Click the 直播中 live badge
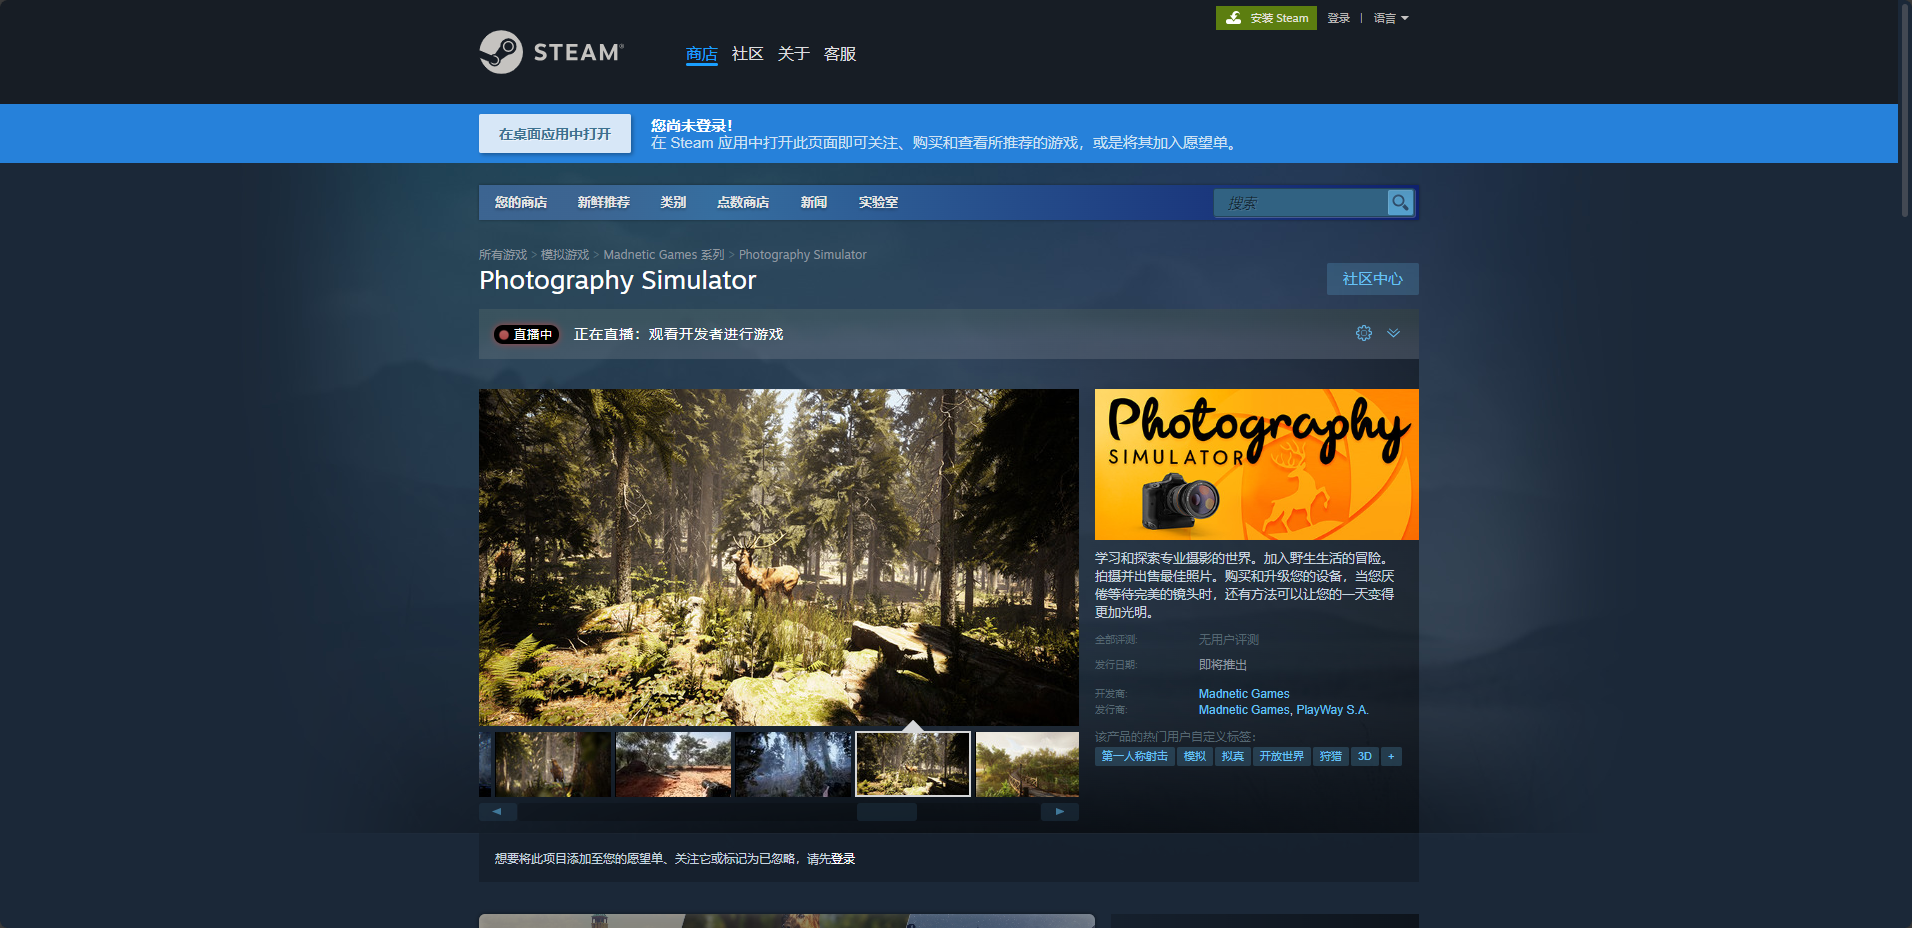1912x928 pixels. (526, 334)
